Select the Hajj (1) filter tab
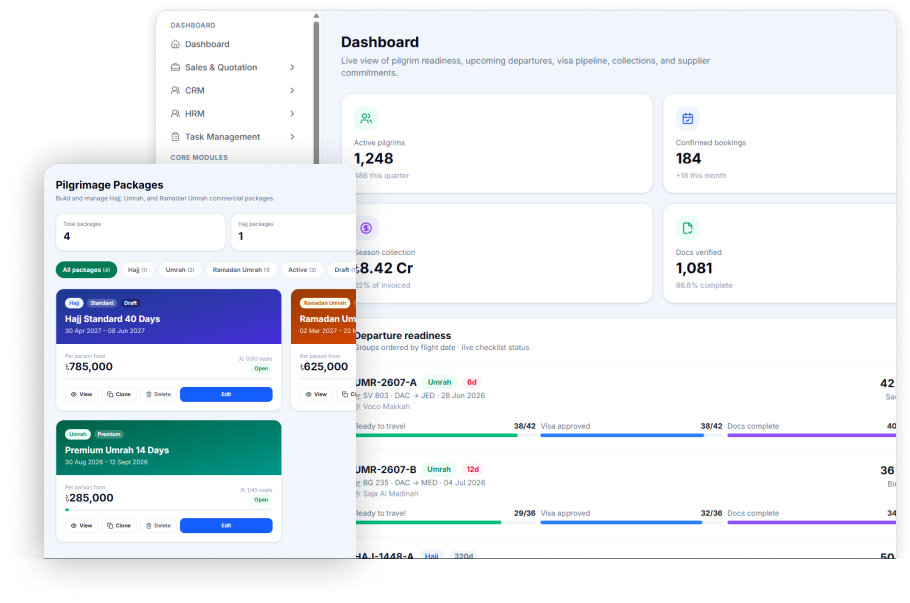Image resolution: width=910 pixels, height=603 pixels. [x=138, y=270]
